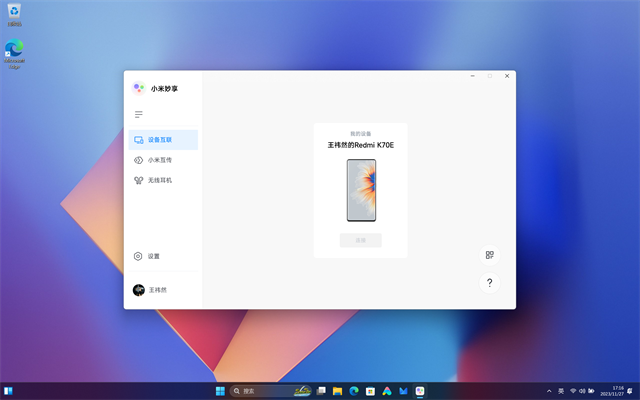Click the battery tray icon
Image resolution: width=640 pixels, height=400 pixels.
[x=591, y=391]
